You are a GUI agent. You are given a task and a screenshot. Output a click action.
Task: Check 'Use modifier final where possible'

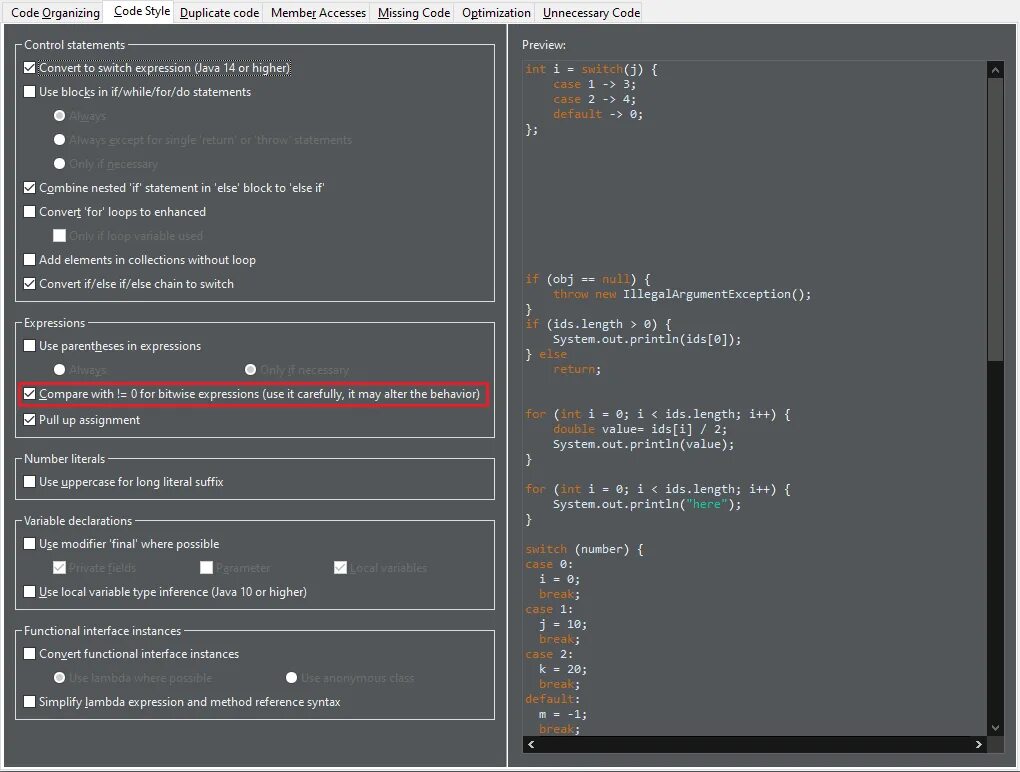click(30, 543)
